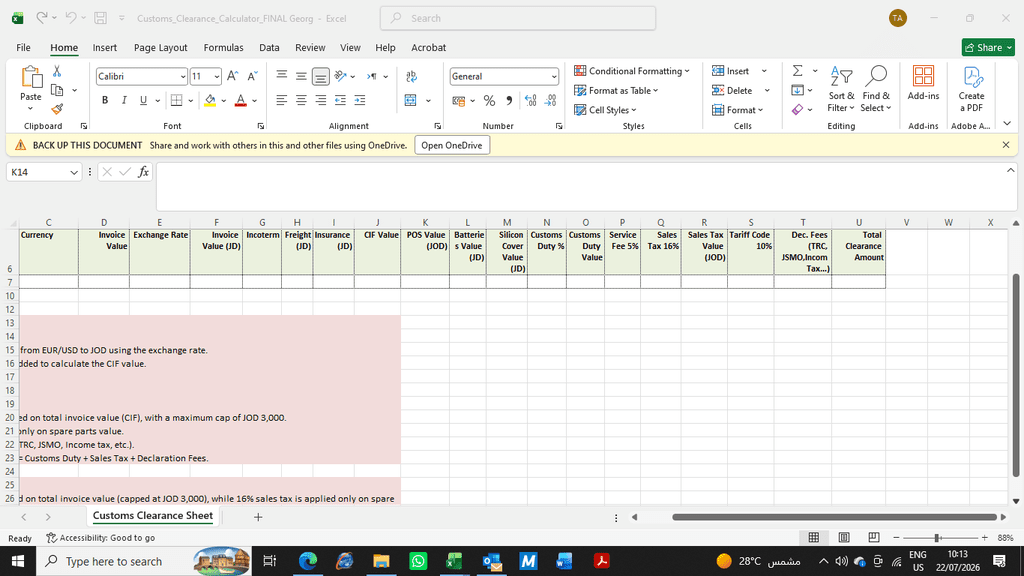
Task: Switch to the Page Layout tab
Action: click(161, 48)
